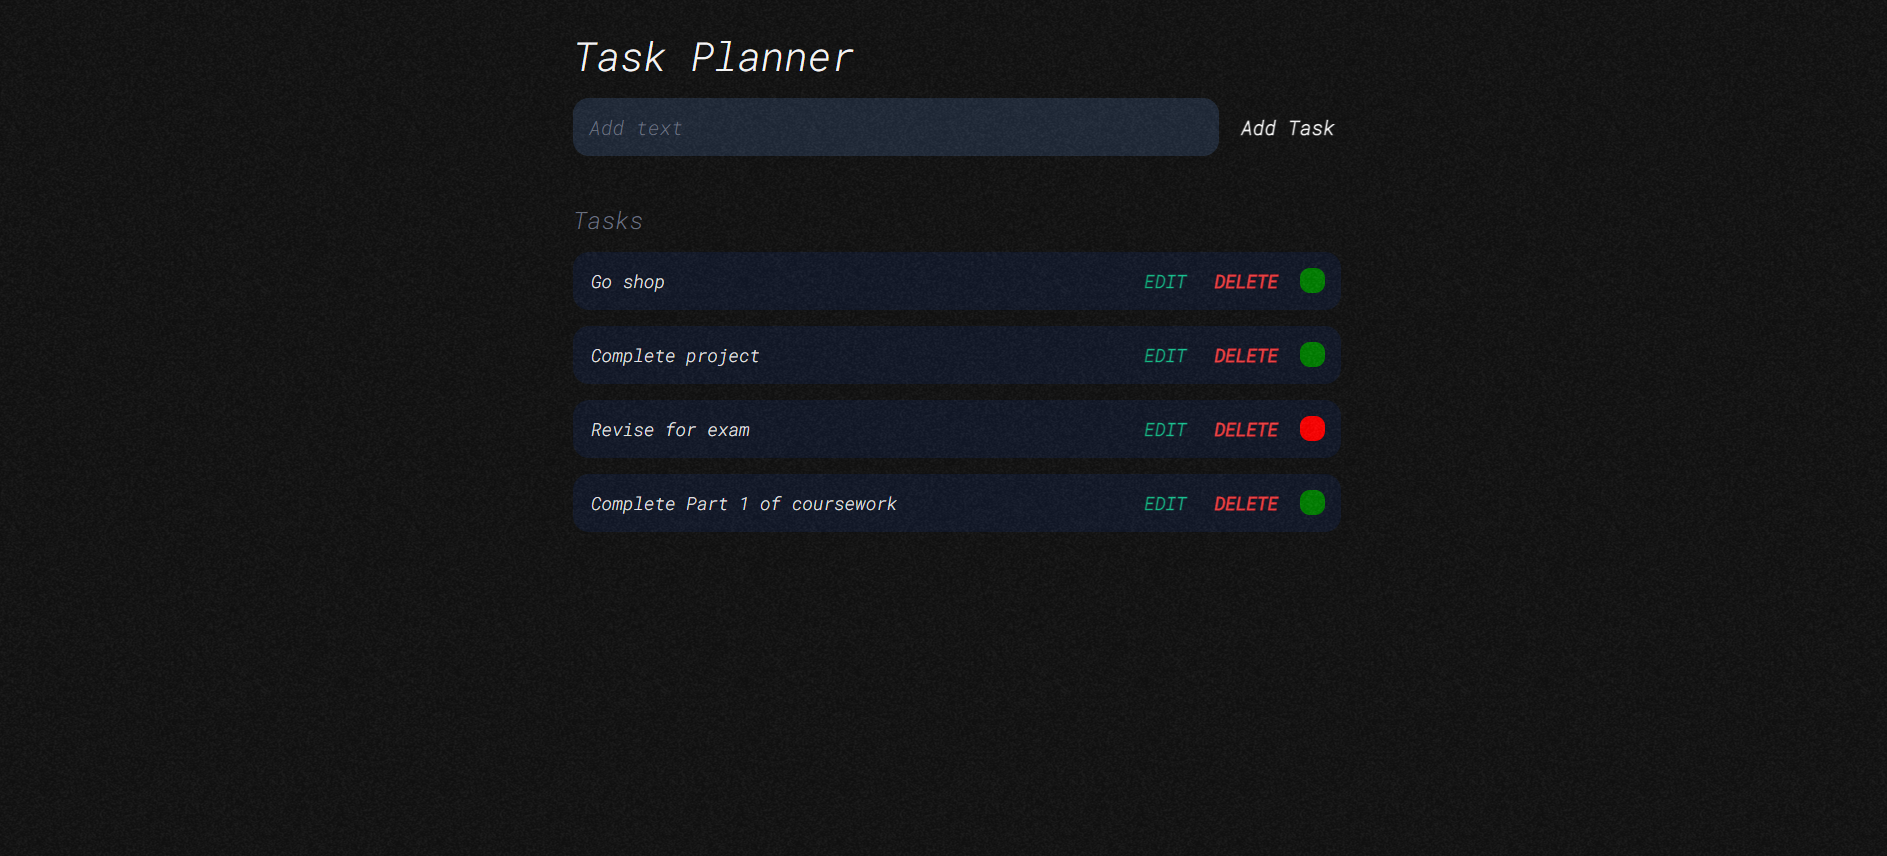Toggle the red circle on Revise for exam
1887x856 pixels.
point(1313,429)
